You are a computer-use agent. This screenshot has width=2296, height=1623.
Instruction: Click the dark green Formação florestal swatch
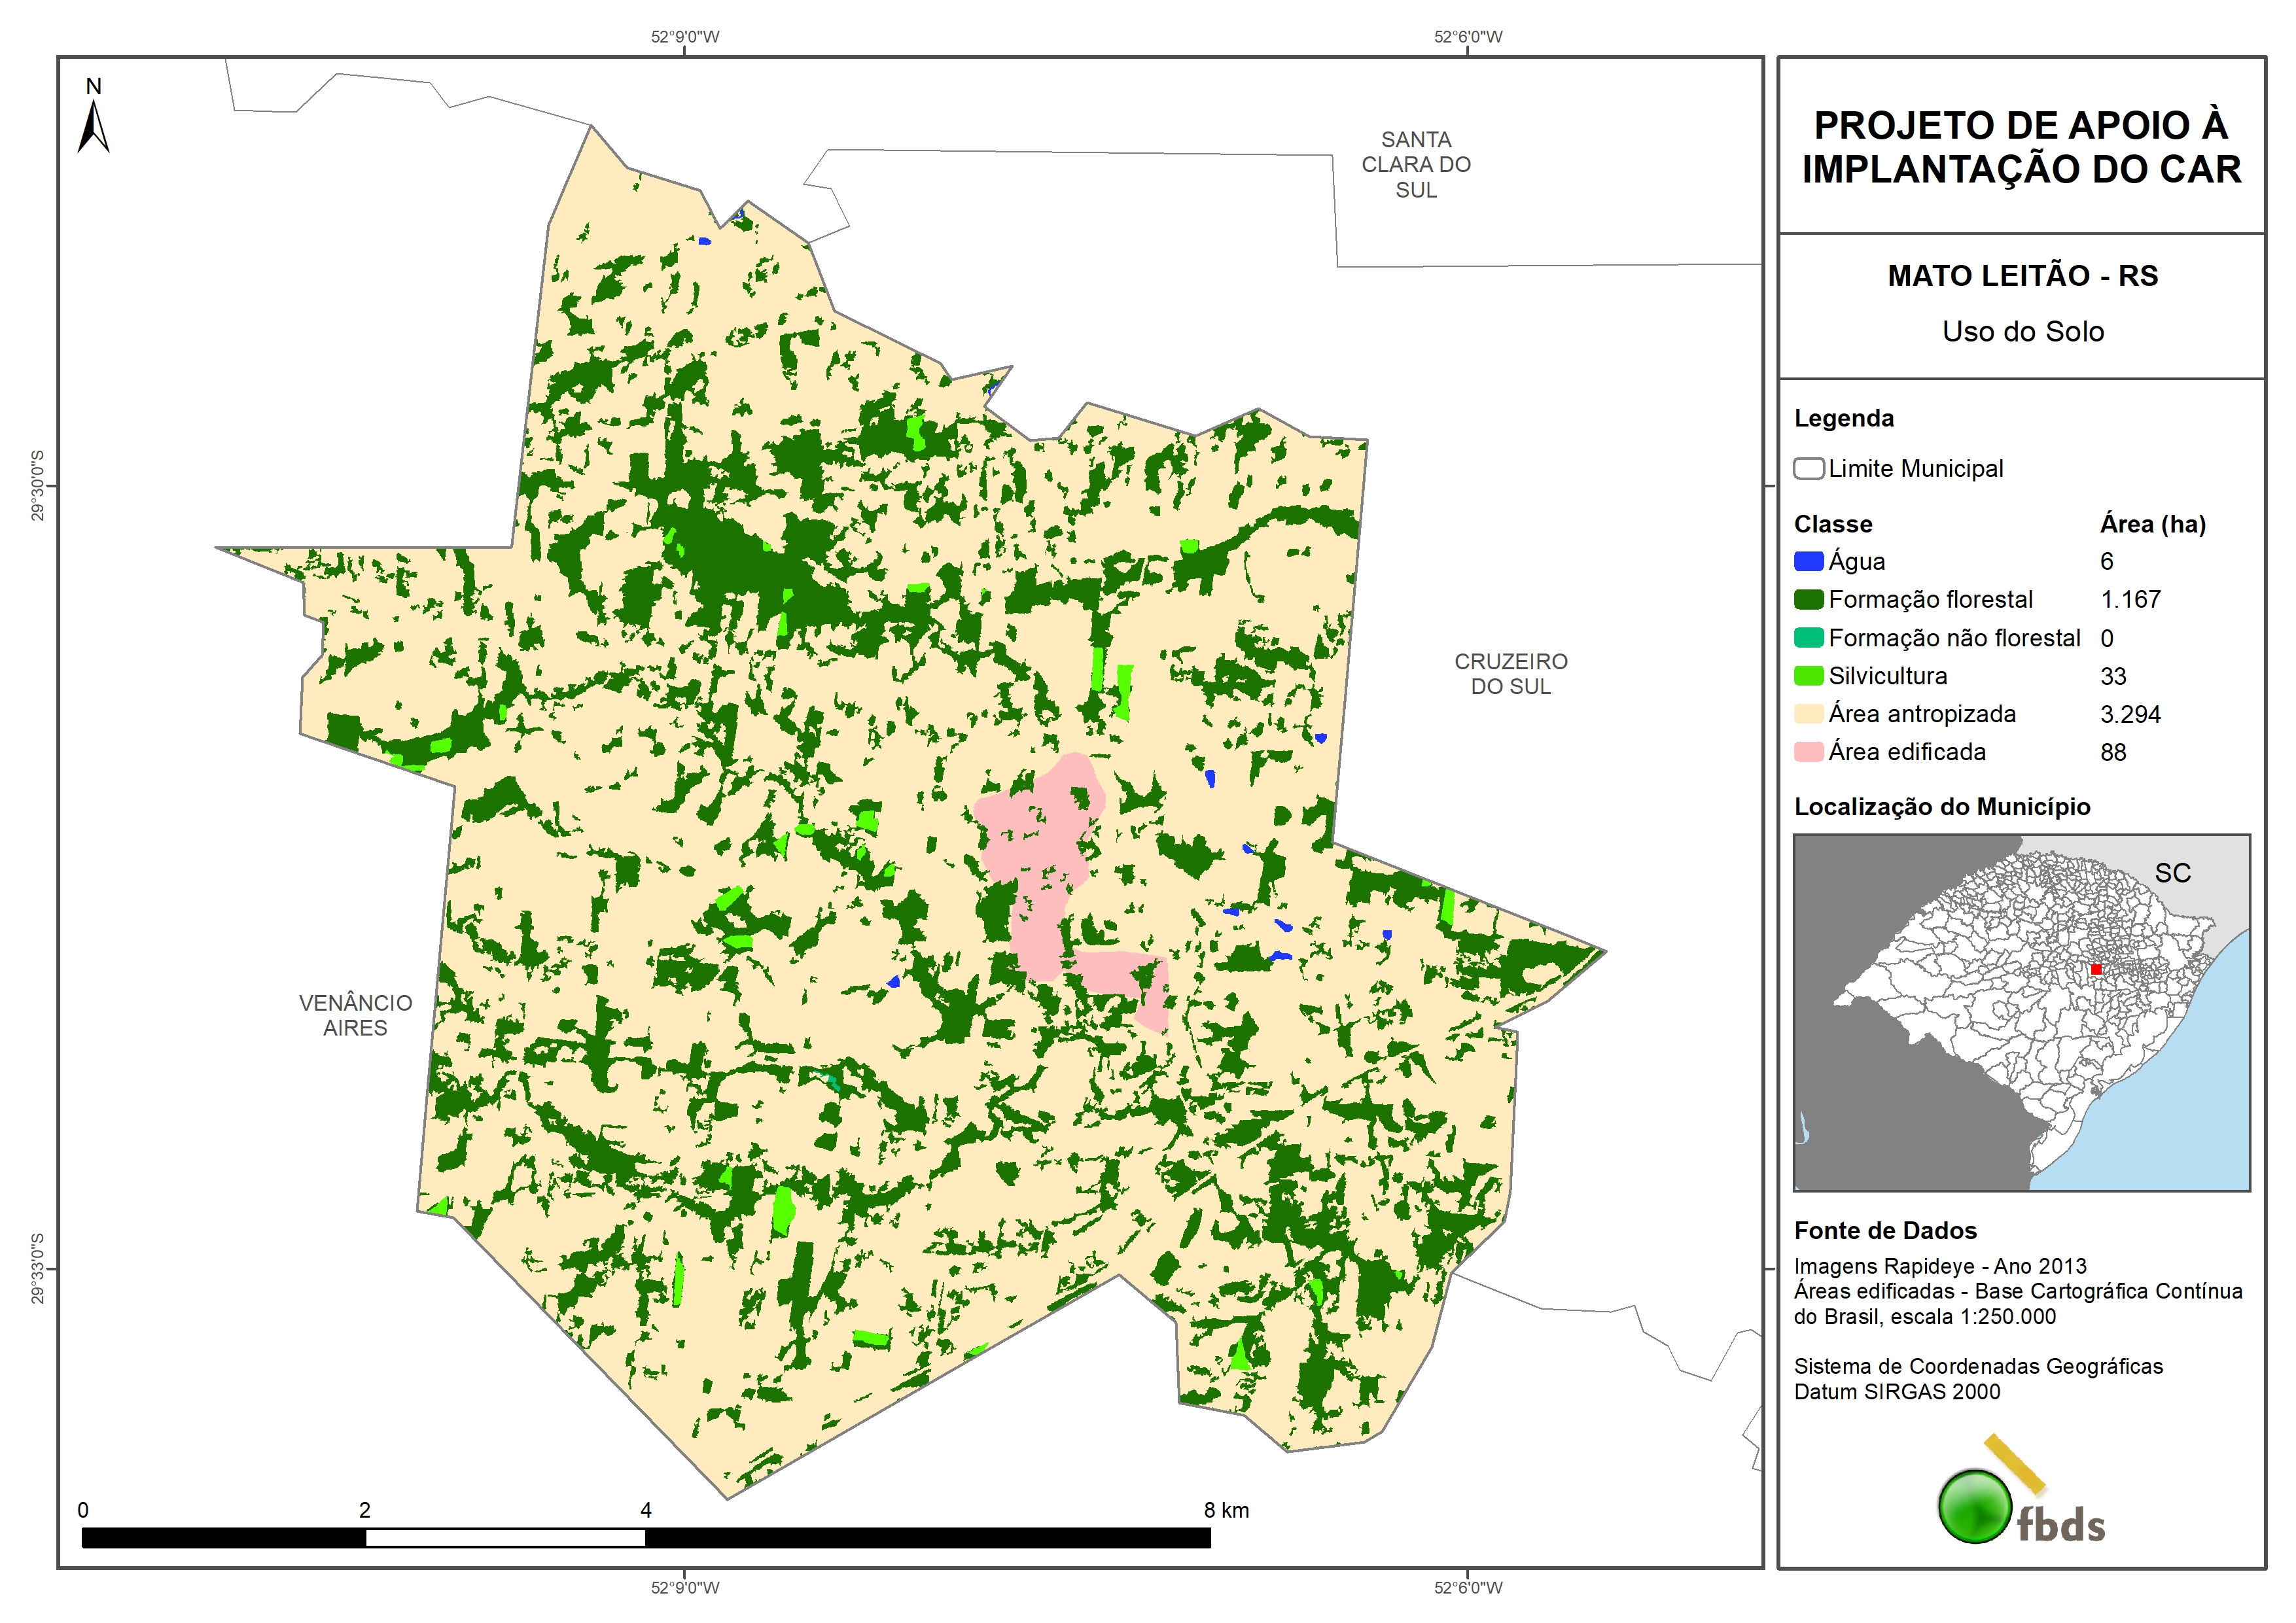(1808, 600)
